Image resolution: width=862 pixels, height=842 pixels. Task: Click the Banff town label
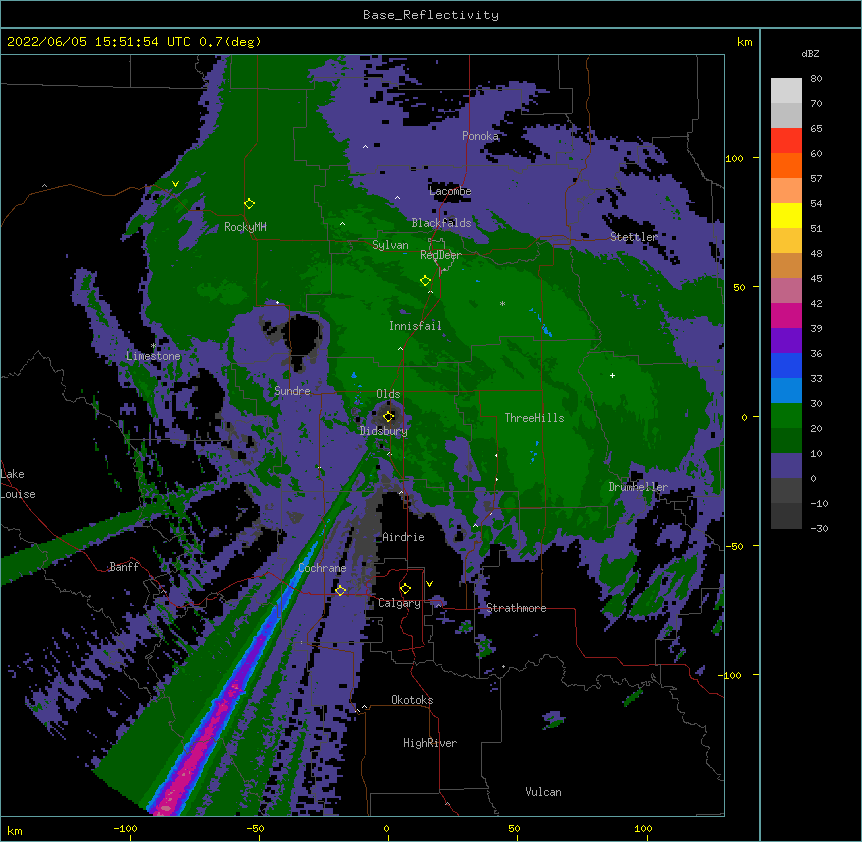click(x=124, y=567)
